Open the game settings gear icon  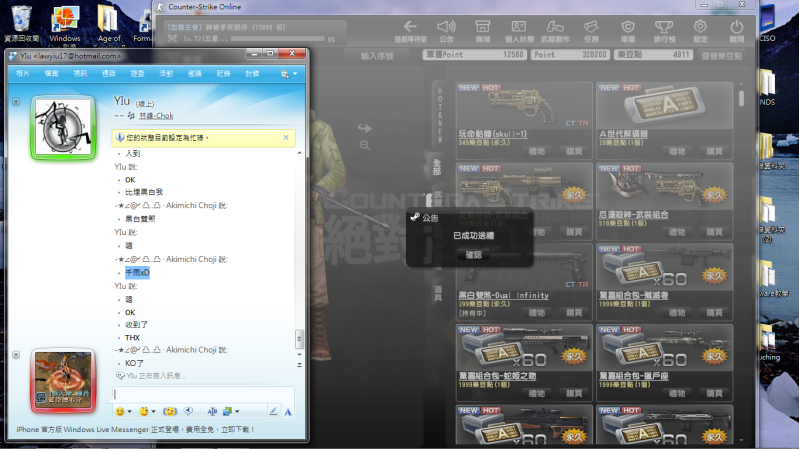click(700, 31)
